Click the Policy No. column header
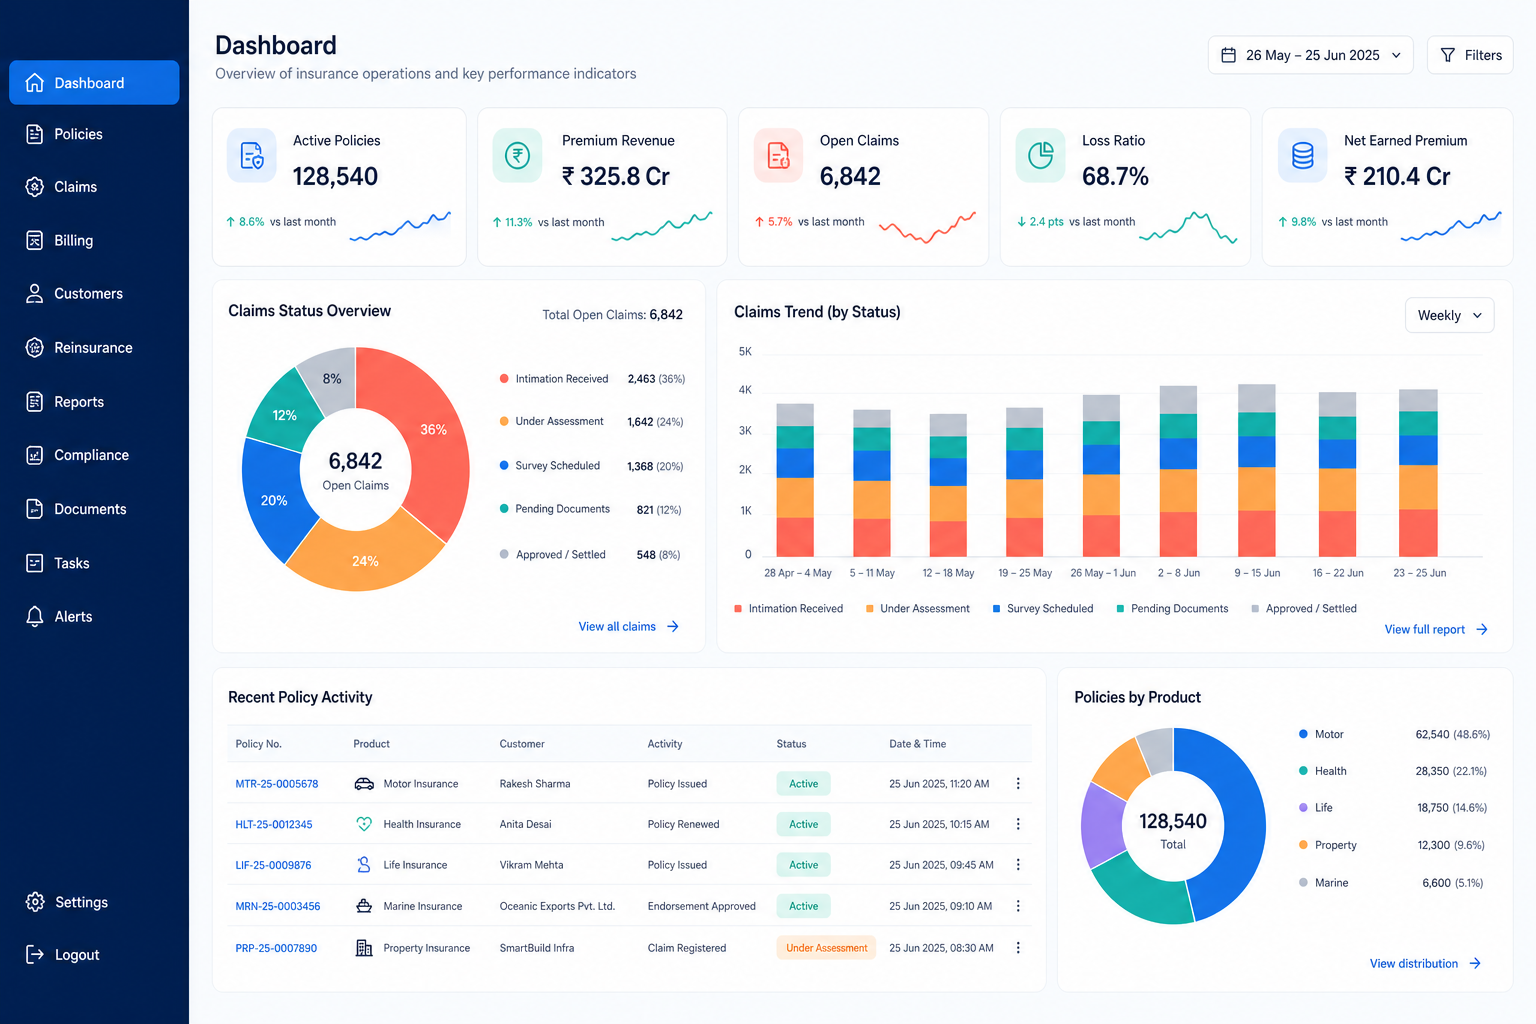The width and height of the screenshot is (1536, 1024). click(x=259, y=744)
